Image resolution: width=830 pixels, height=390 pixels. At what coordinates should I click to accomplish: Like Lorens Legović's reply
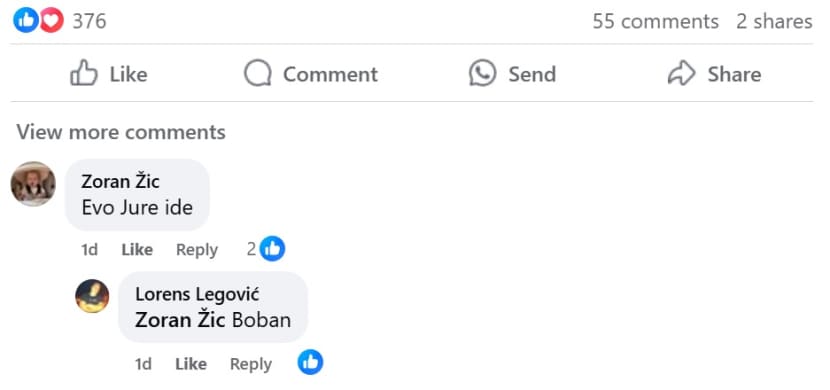[x=191, y=364]
